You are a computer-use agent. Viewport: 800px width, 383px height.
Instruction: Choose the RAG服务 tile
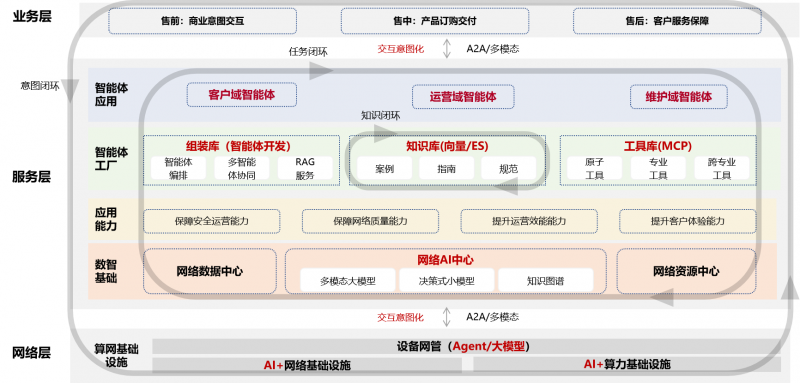pyautogui.click(x=305, y=168)
